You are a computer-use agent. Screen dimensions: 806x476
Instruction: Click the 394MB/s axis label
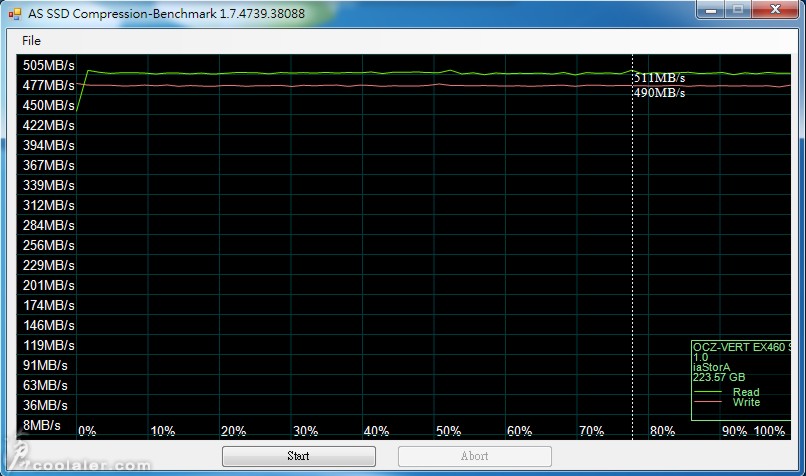[x=48, y=145]
